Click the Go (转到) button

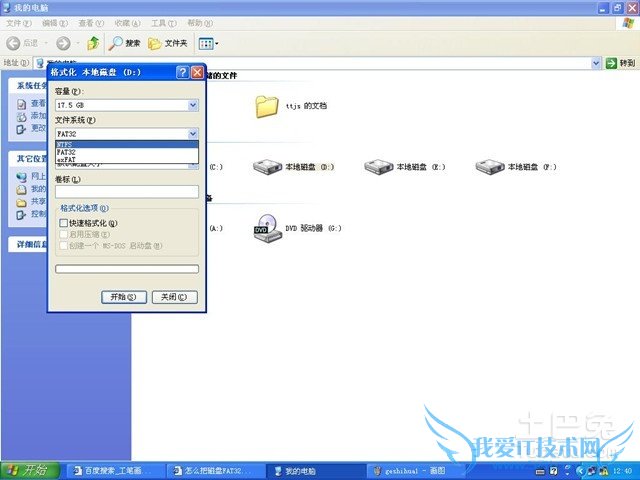(x=621, y=63)
